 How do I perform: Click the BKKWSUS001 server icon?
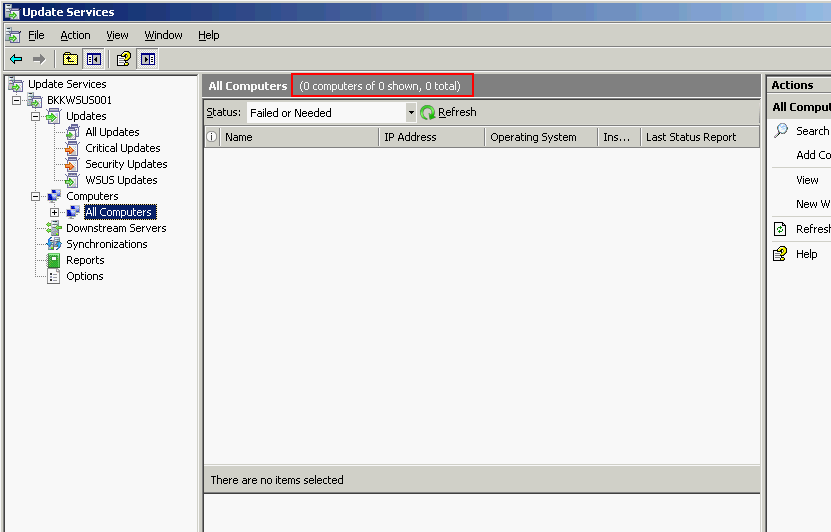pyautogui.click(x=34, y=100)
